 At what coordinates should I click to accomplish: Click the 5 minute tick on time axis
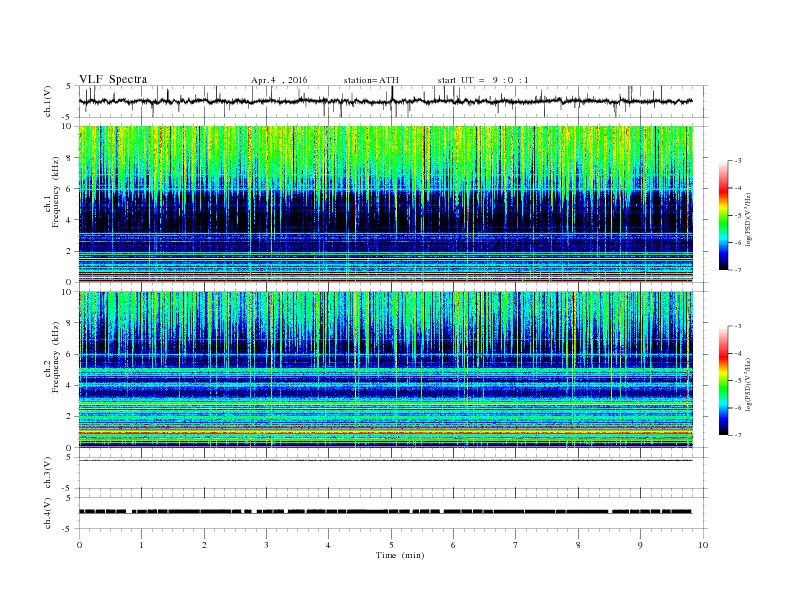pos(391,545)
